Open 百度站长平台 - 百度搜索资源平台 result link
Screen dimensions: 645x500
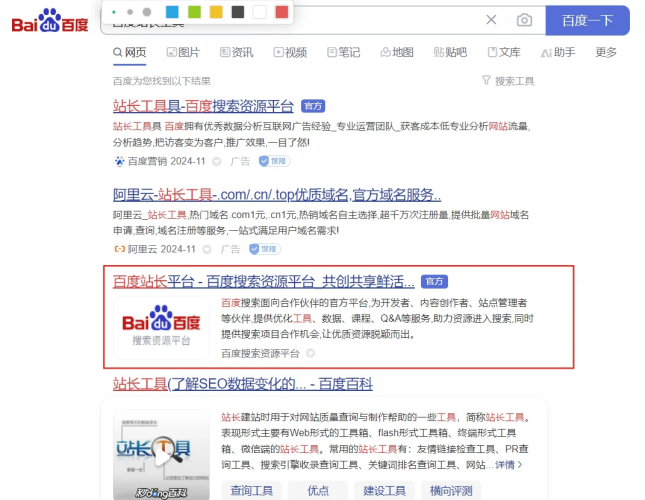pos(264,282)
